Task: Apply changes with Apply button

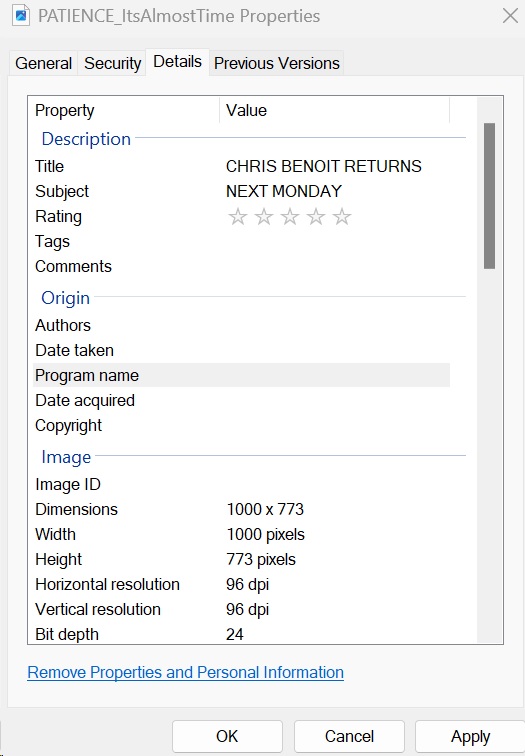Action: click(470, 736)
